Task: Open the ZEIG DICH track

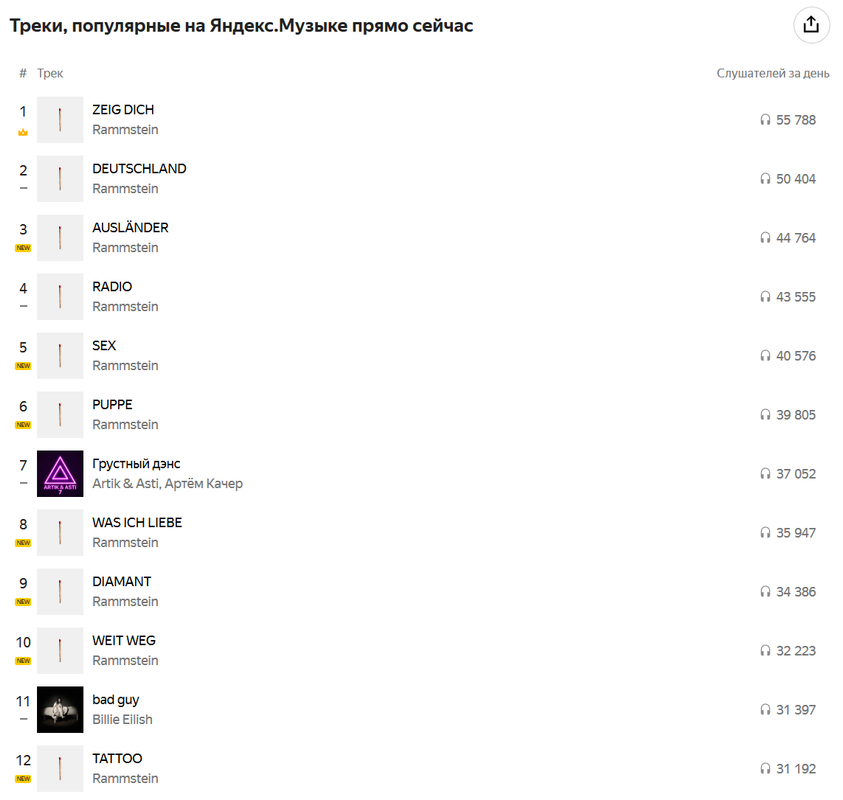Action: pyautogui.click(x=123, y=110)
